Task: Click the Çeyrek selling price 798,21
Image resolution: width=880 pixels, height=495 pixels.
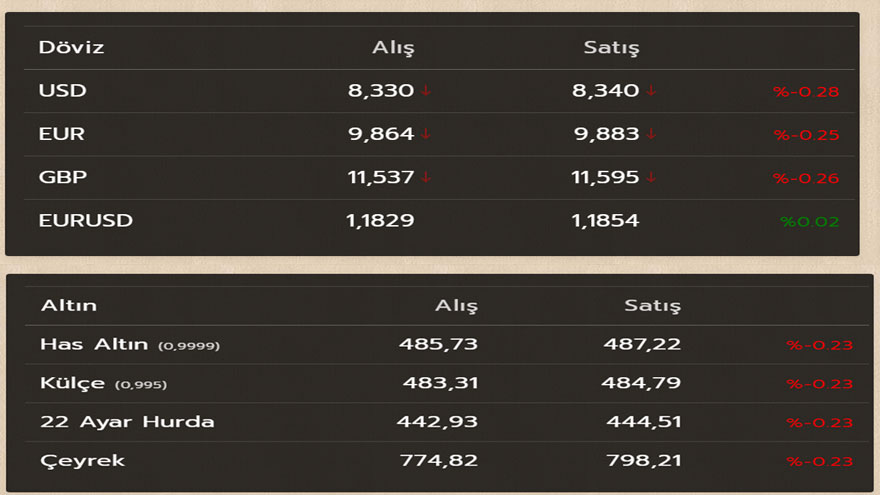Action: [644, 461]
